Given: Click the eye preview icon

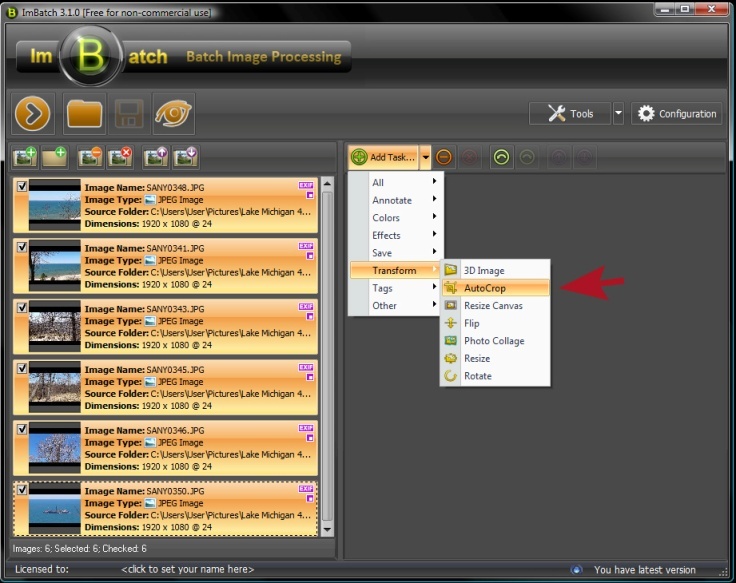Looking at the screenshot, I should [173, 114].
